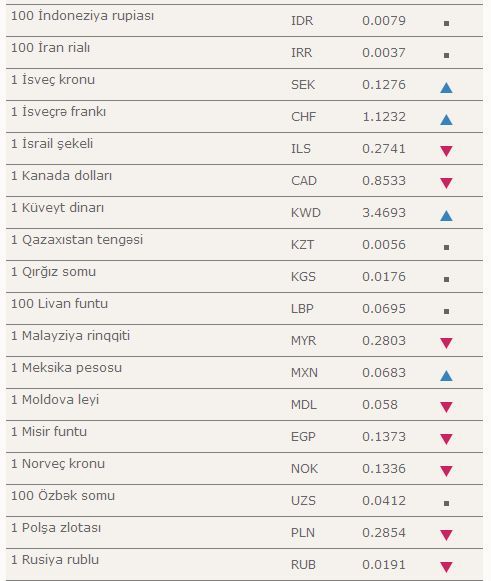Viewport: 491px width, 581px height.
Task: Select the 1 Küveyt dinarı currency name
Action: 57,208
